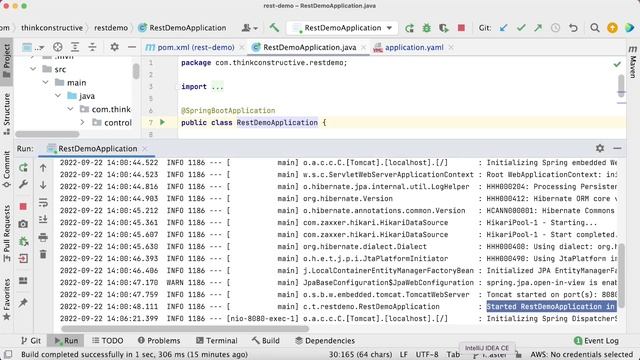
Task: Jump down the stack trace arrow
Action: (x=43, y=185)
